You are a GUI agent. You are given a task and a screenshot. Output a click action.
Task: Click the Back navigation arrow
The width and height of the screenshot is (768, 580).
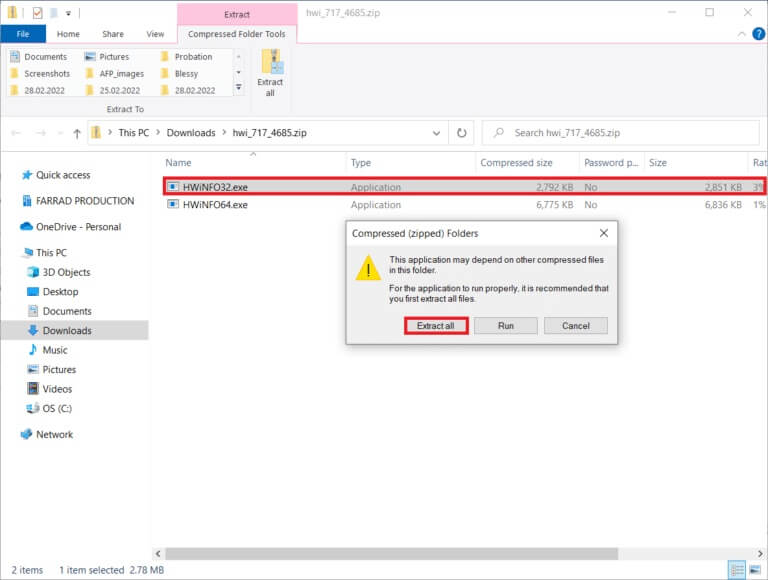coord(16,133)
